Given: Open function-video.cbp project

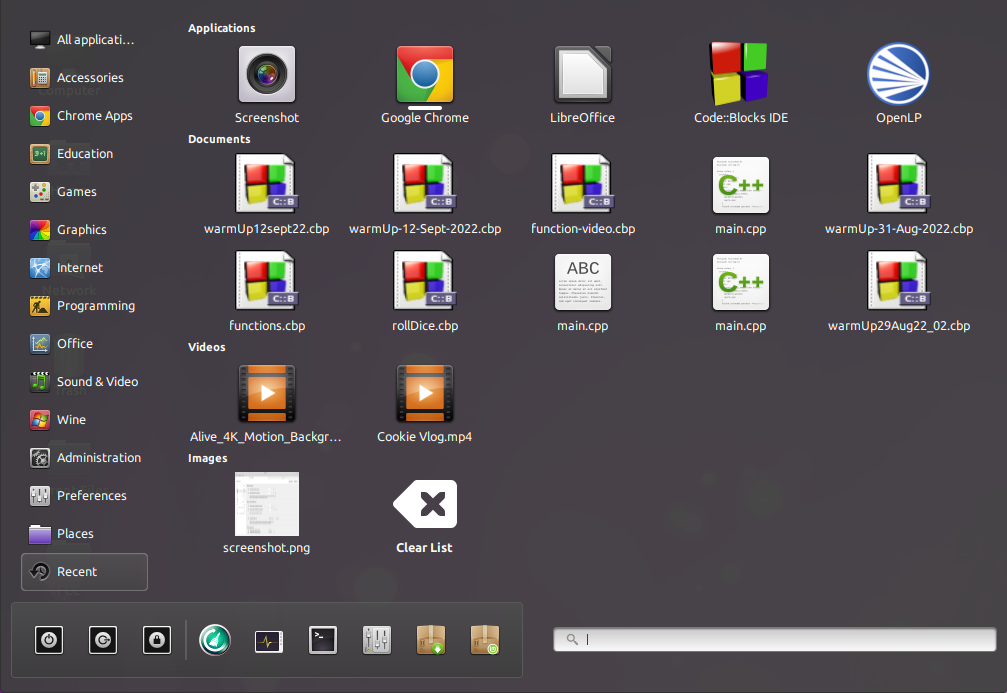Looking at the screenshot, I should (x=582, y=195).
